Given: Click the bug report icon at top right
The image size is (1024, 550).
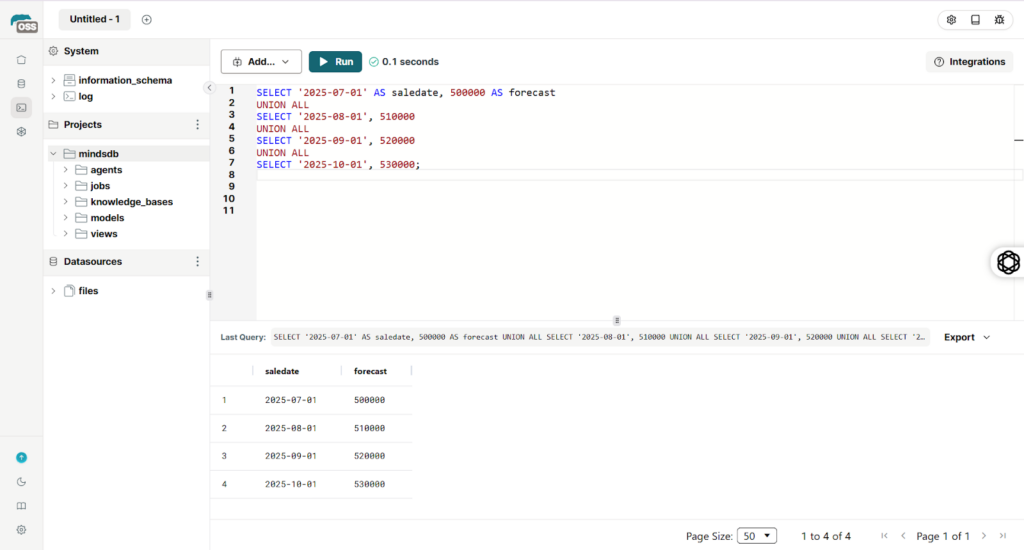Looking at the screenshot, I should 999,20.
